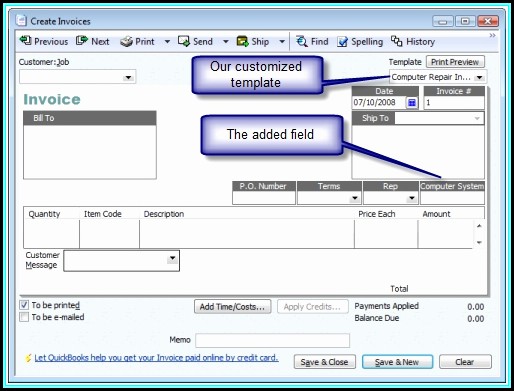Click into the Ship To address box
The height and width of the screenshot is (391, 514).
coord(418,151)
